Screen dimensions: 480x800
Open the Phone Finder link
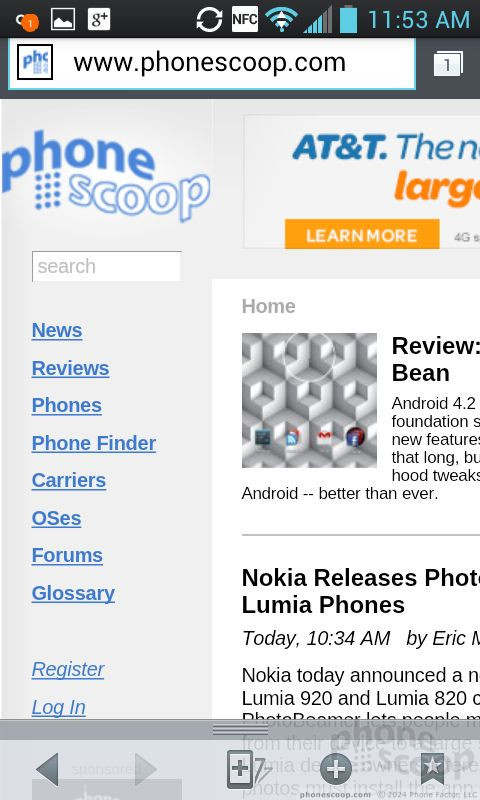coord(94,443)
